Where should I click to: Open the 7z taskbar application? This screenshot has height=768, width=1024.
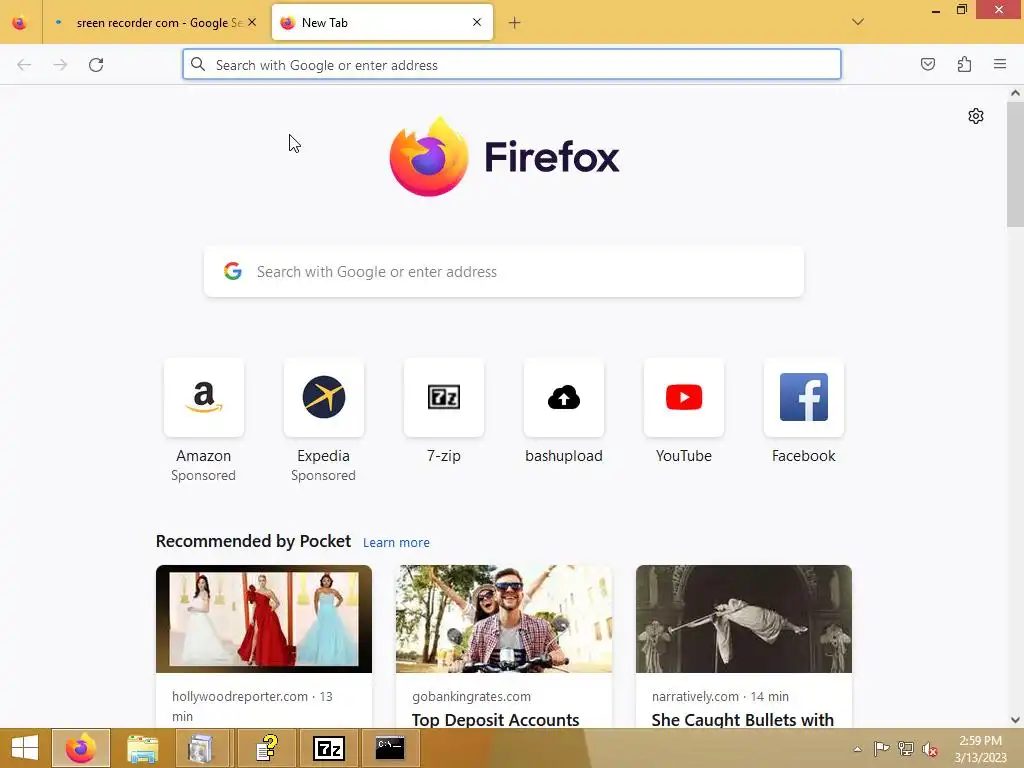(328, 748)
